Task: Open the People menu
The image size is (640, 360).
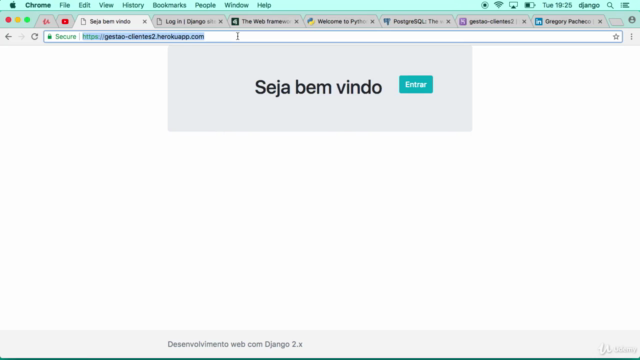Action: (x=205, y=5)
